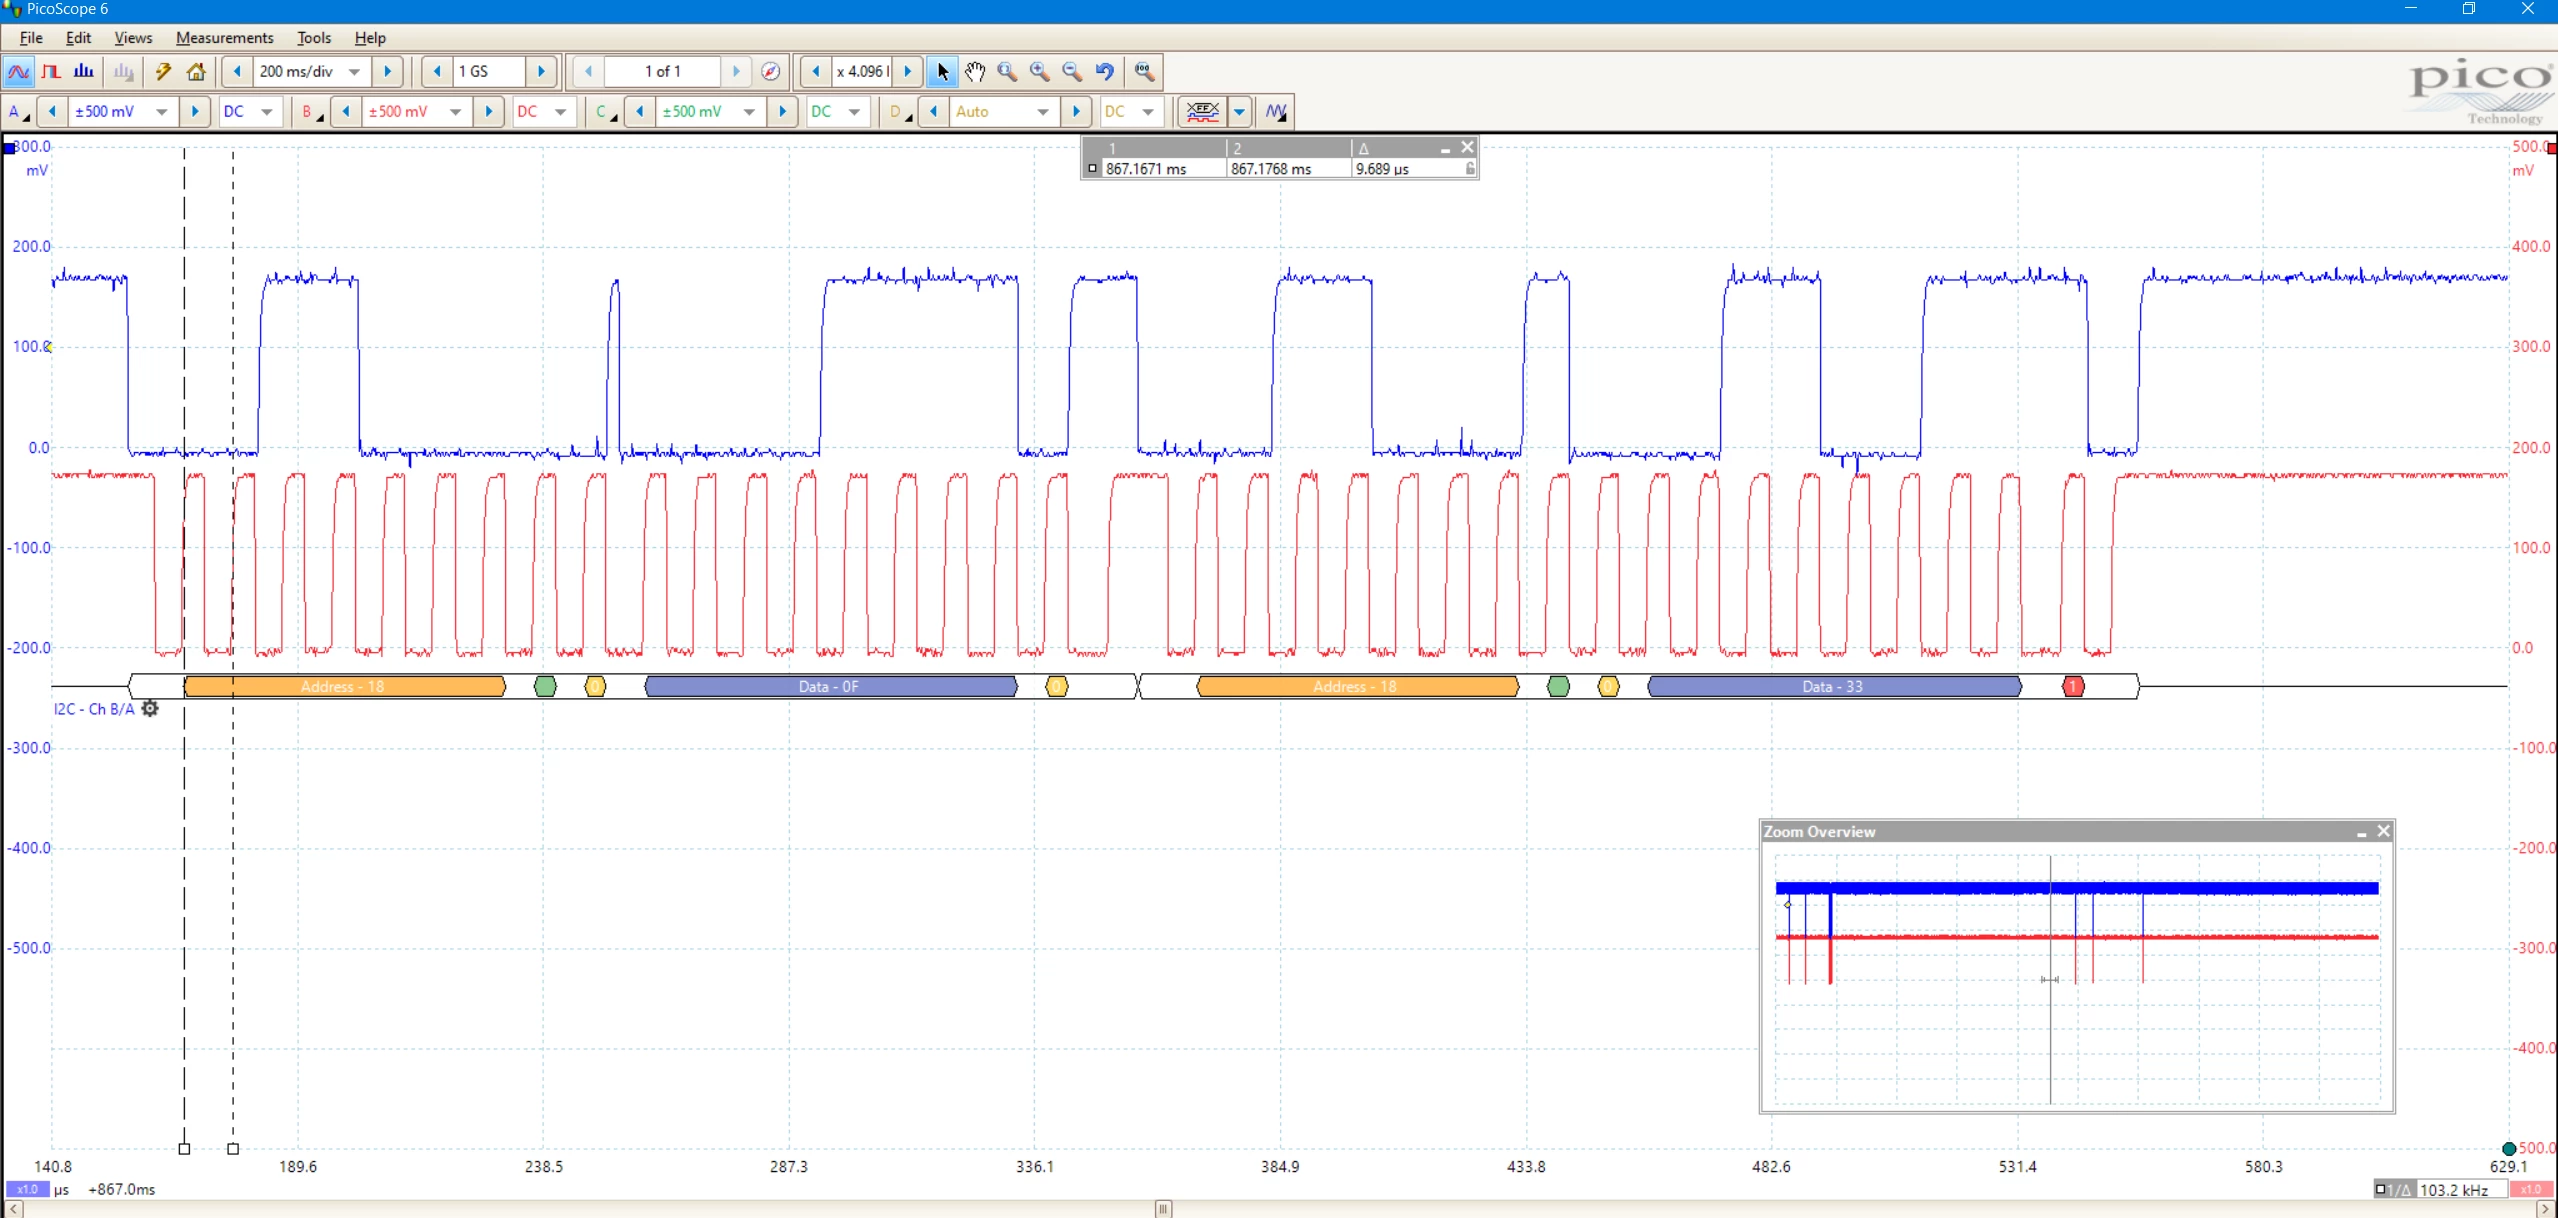Switch to Scope mode
The image size is (2558, 1218).
click(18, 72)
